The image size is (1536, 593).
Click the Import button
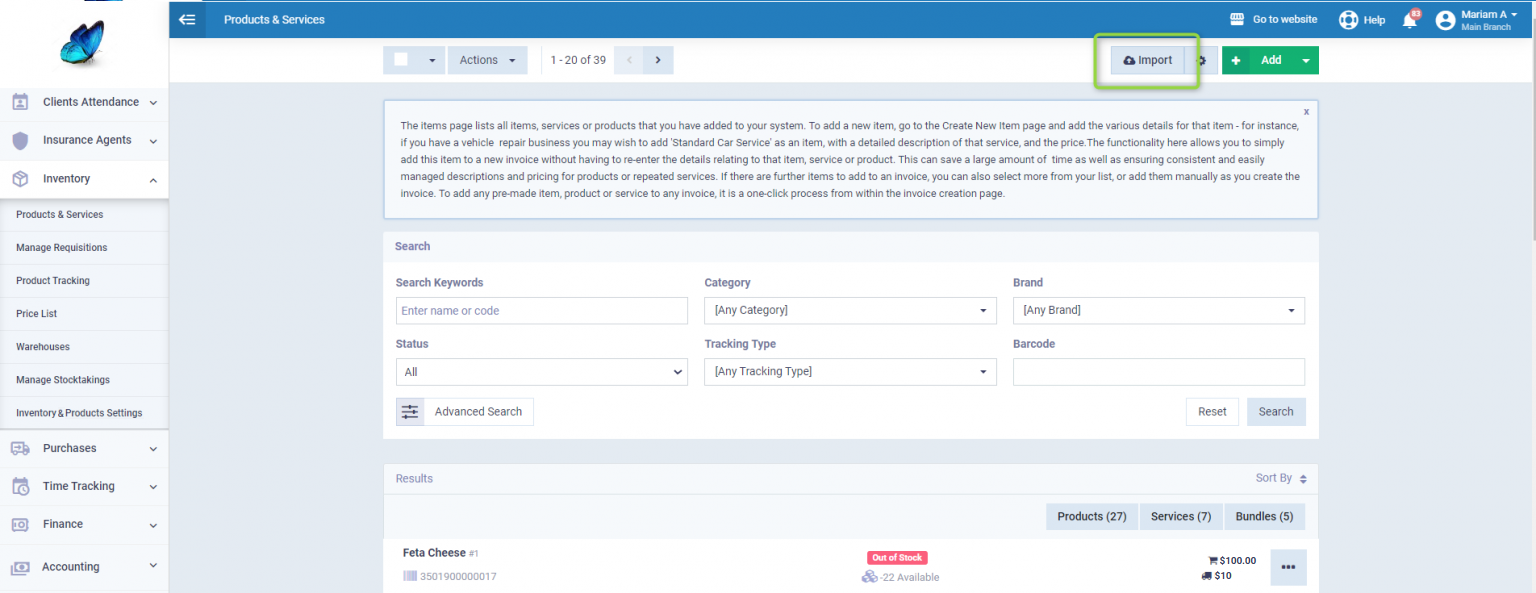click(x=1148, y=60)
